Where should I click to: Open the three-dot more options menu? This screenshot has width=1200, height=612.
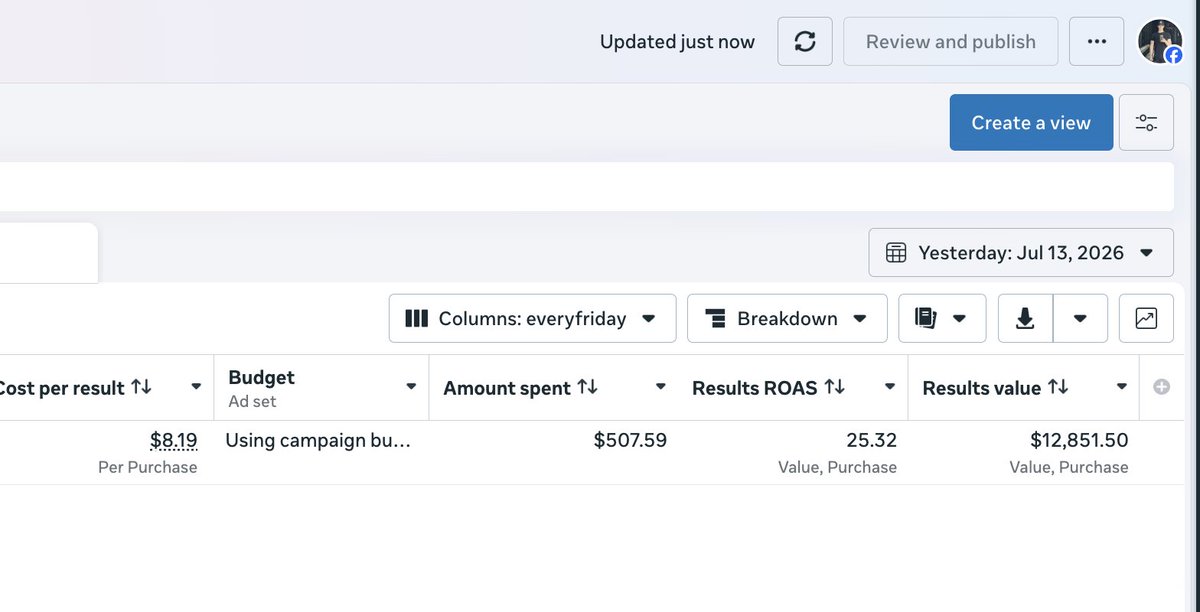[x=1096, y=42]
